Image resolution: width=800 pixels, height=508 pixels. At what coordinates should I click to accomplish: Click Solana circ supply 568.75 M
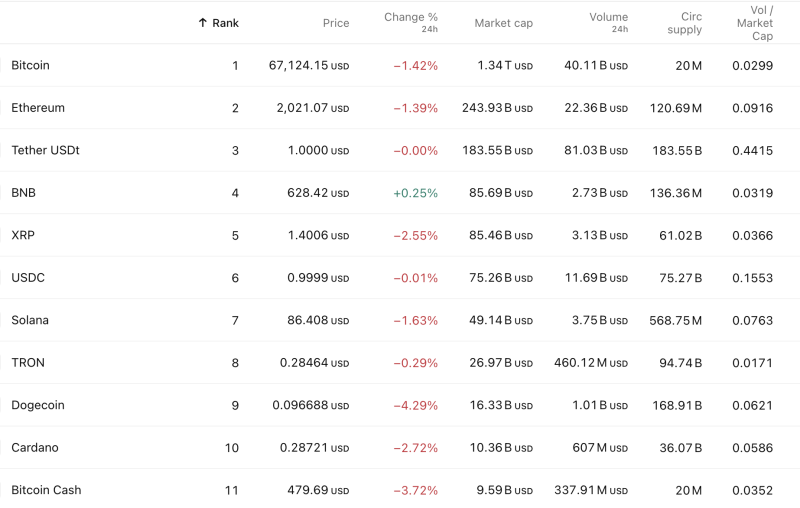(x=676, y=320)
